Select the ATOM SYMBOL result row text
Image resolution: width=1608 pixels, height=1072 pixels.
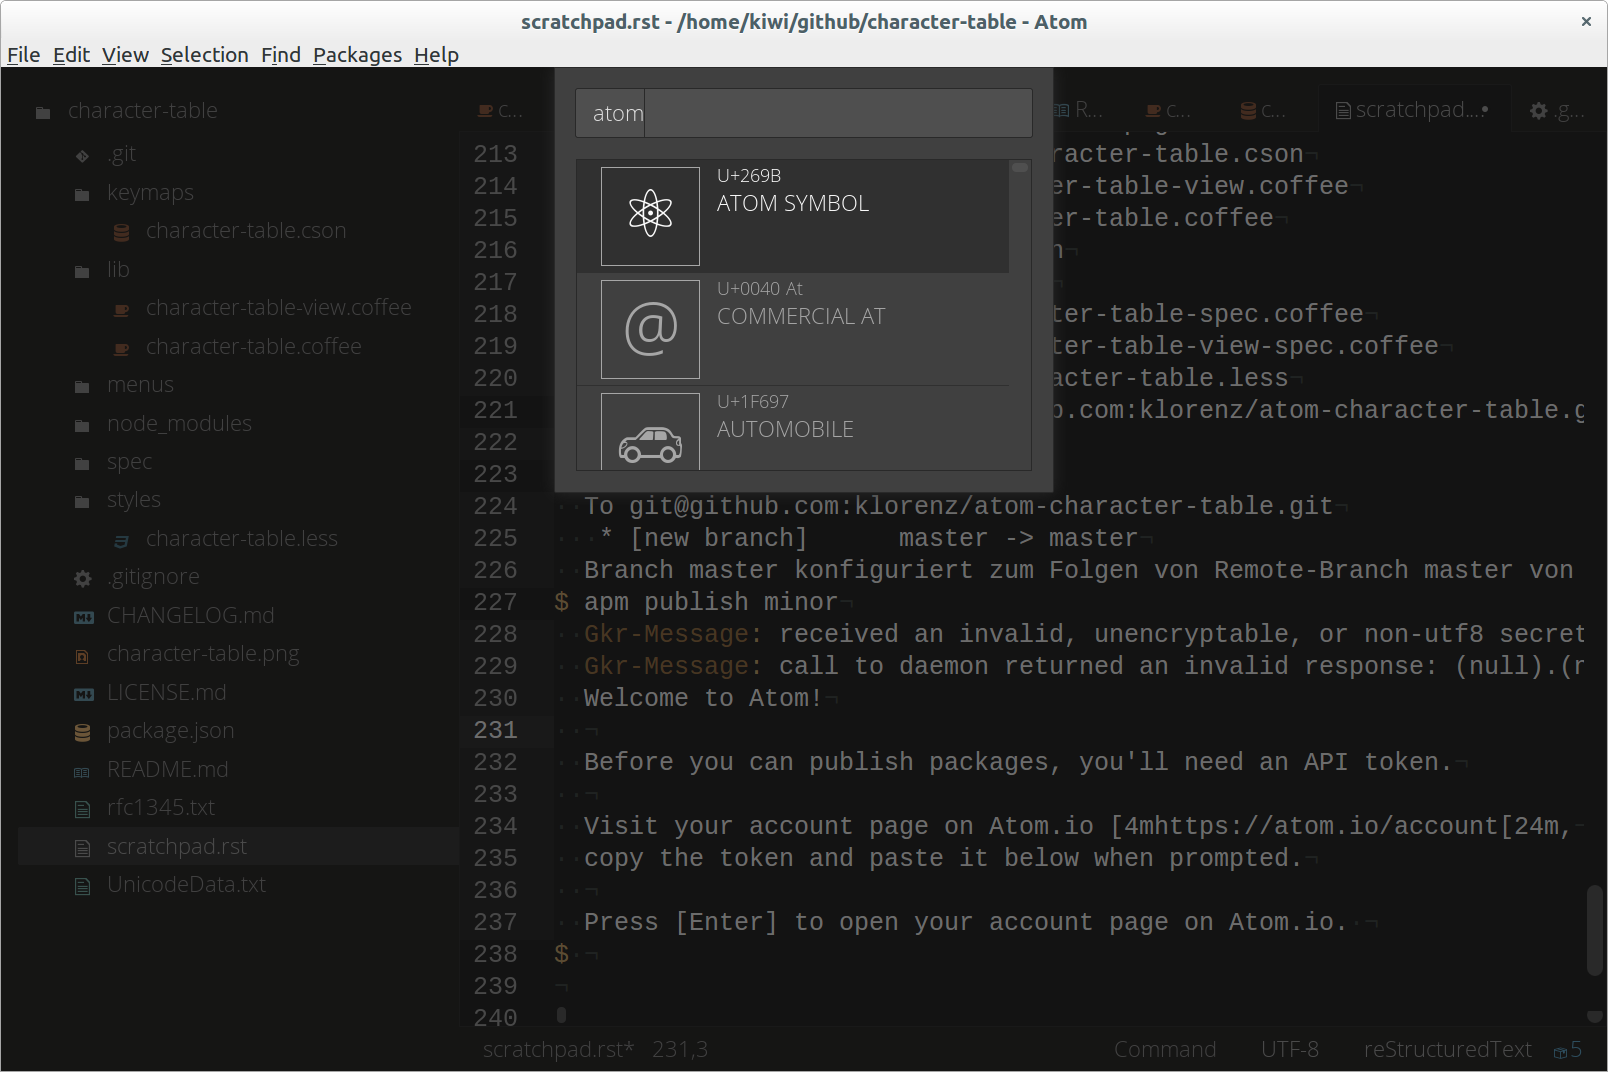click(793, 203)
